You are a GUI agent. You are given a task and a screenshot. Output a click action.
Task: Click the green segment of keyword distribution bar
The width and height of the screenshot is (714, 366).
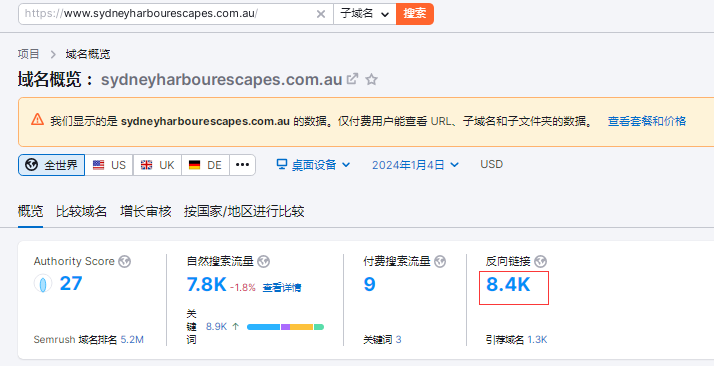point(319,327)
